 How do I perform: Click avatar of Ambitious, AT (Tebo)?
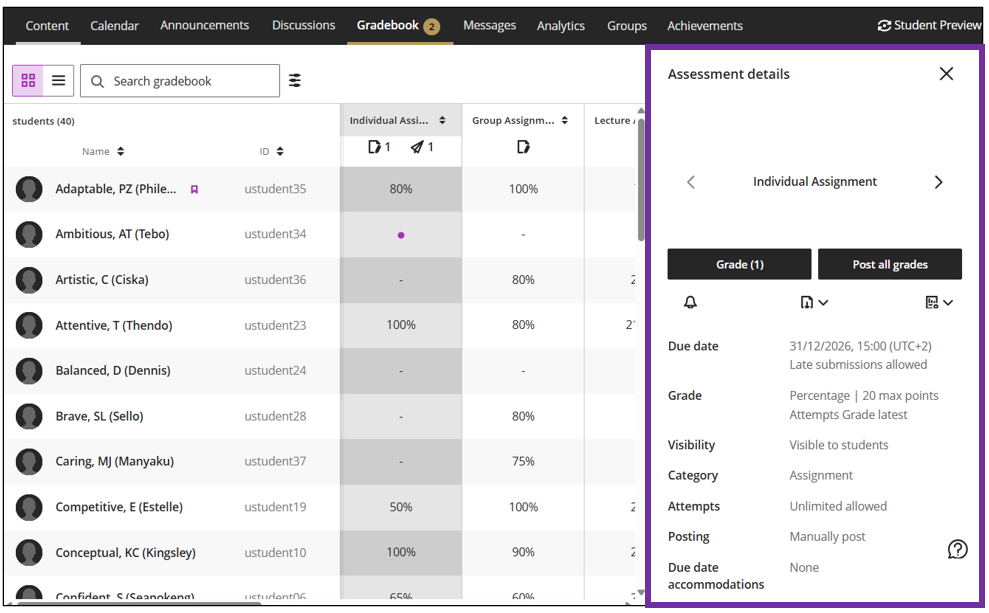point(29,234)
